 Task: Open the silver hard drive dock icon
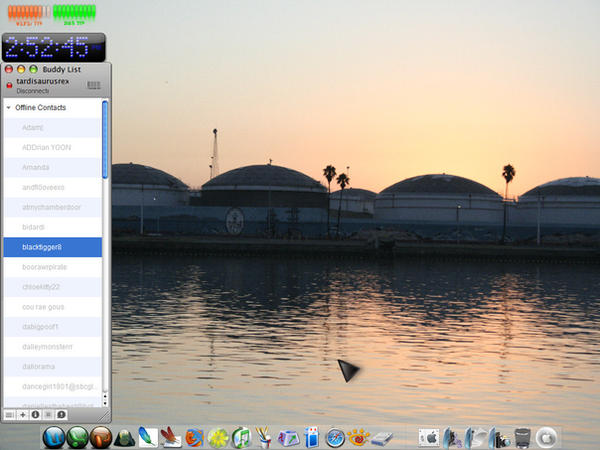tap(382, 439)
